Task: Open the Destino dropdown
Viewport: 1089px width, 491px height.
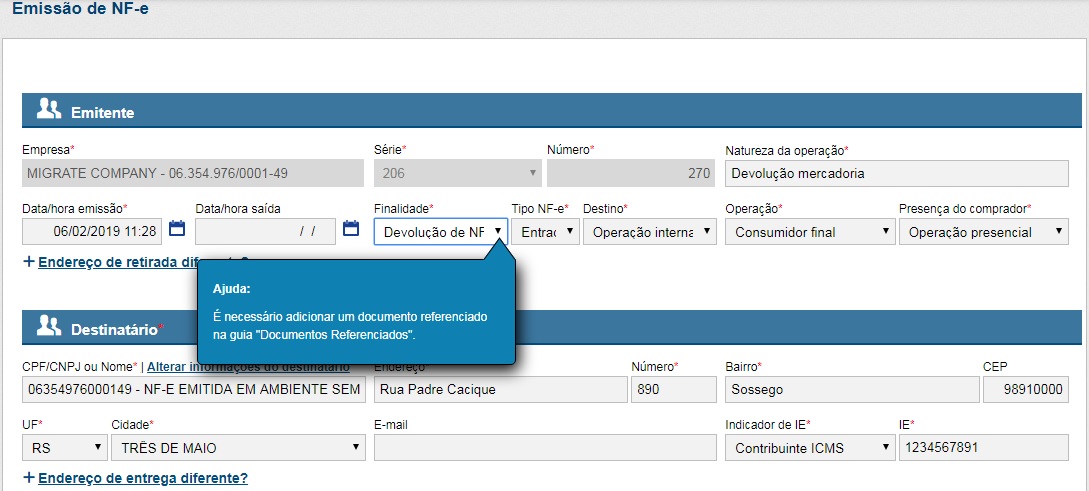Action: tap(650, 232)
